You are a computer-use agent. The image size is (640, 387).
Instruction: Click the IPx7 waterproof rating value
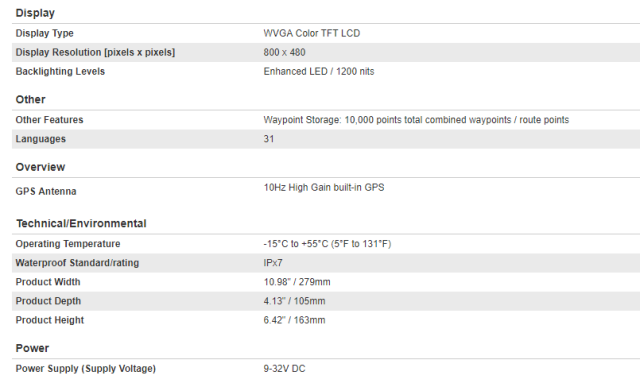(273, 263)
